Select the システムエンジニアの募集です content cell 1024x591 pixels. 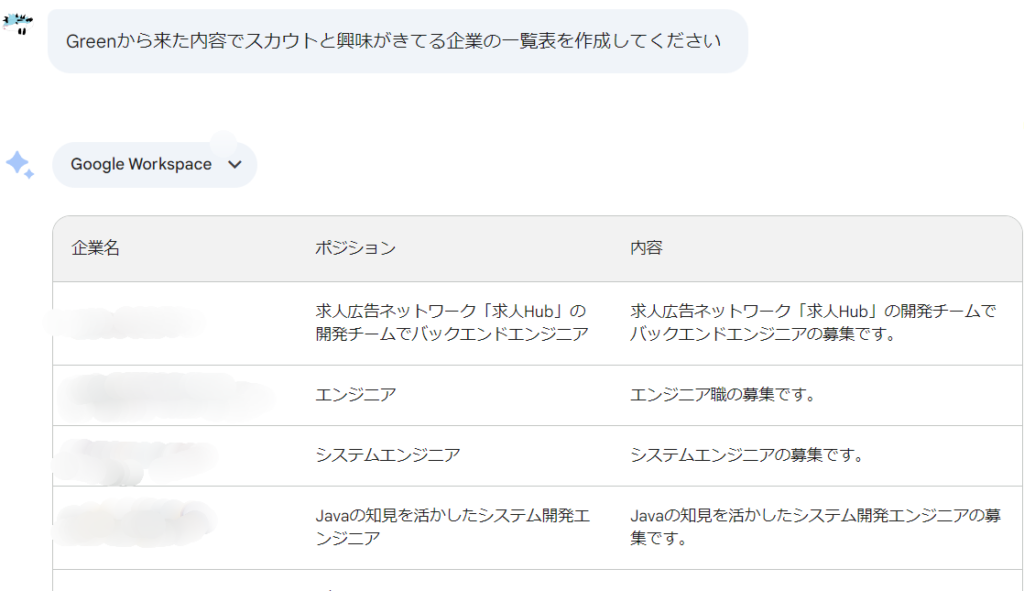point(746,455)
